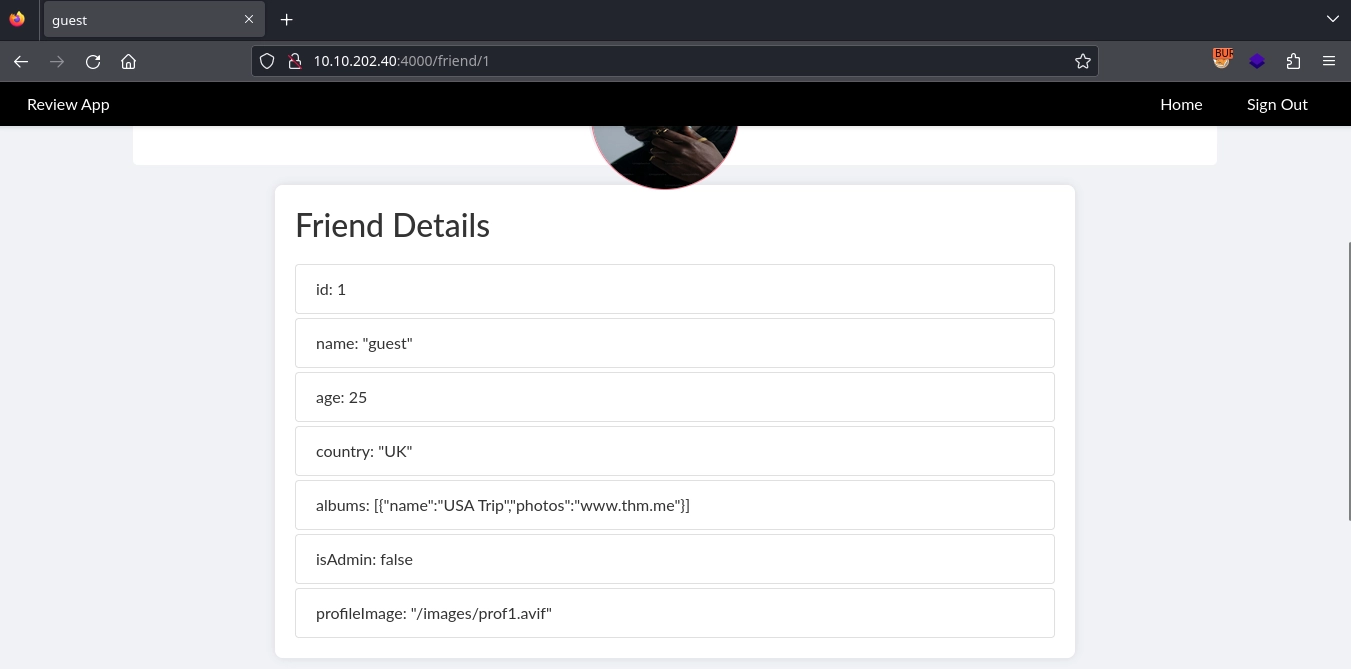Close the guest tab
1351x669 pixels.
coord(249,20)
